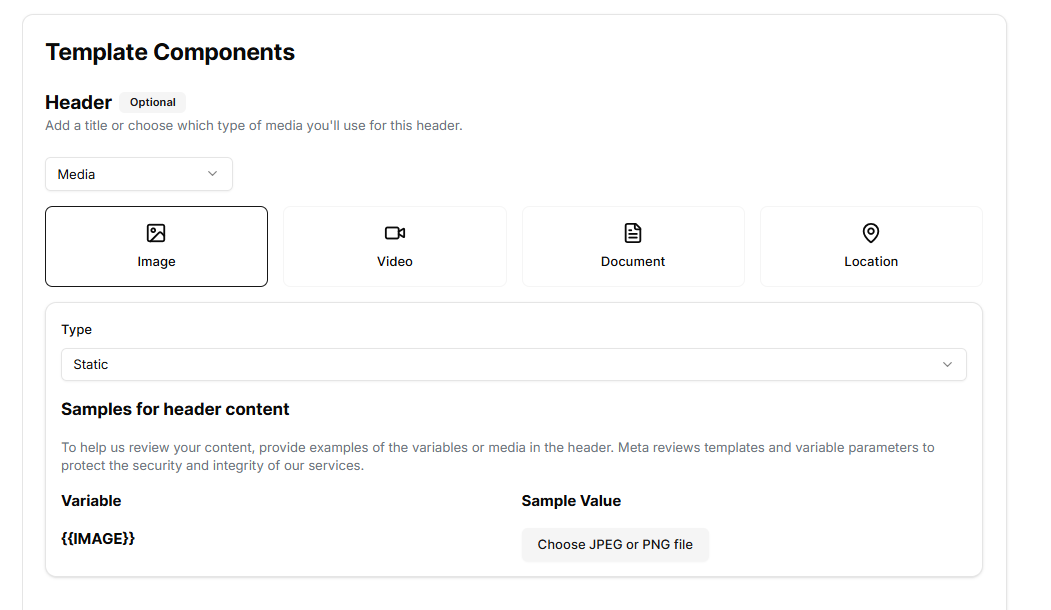Click the Type field label
Viewport: 1051px width, 610px height.
(76, 329)
